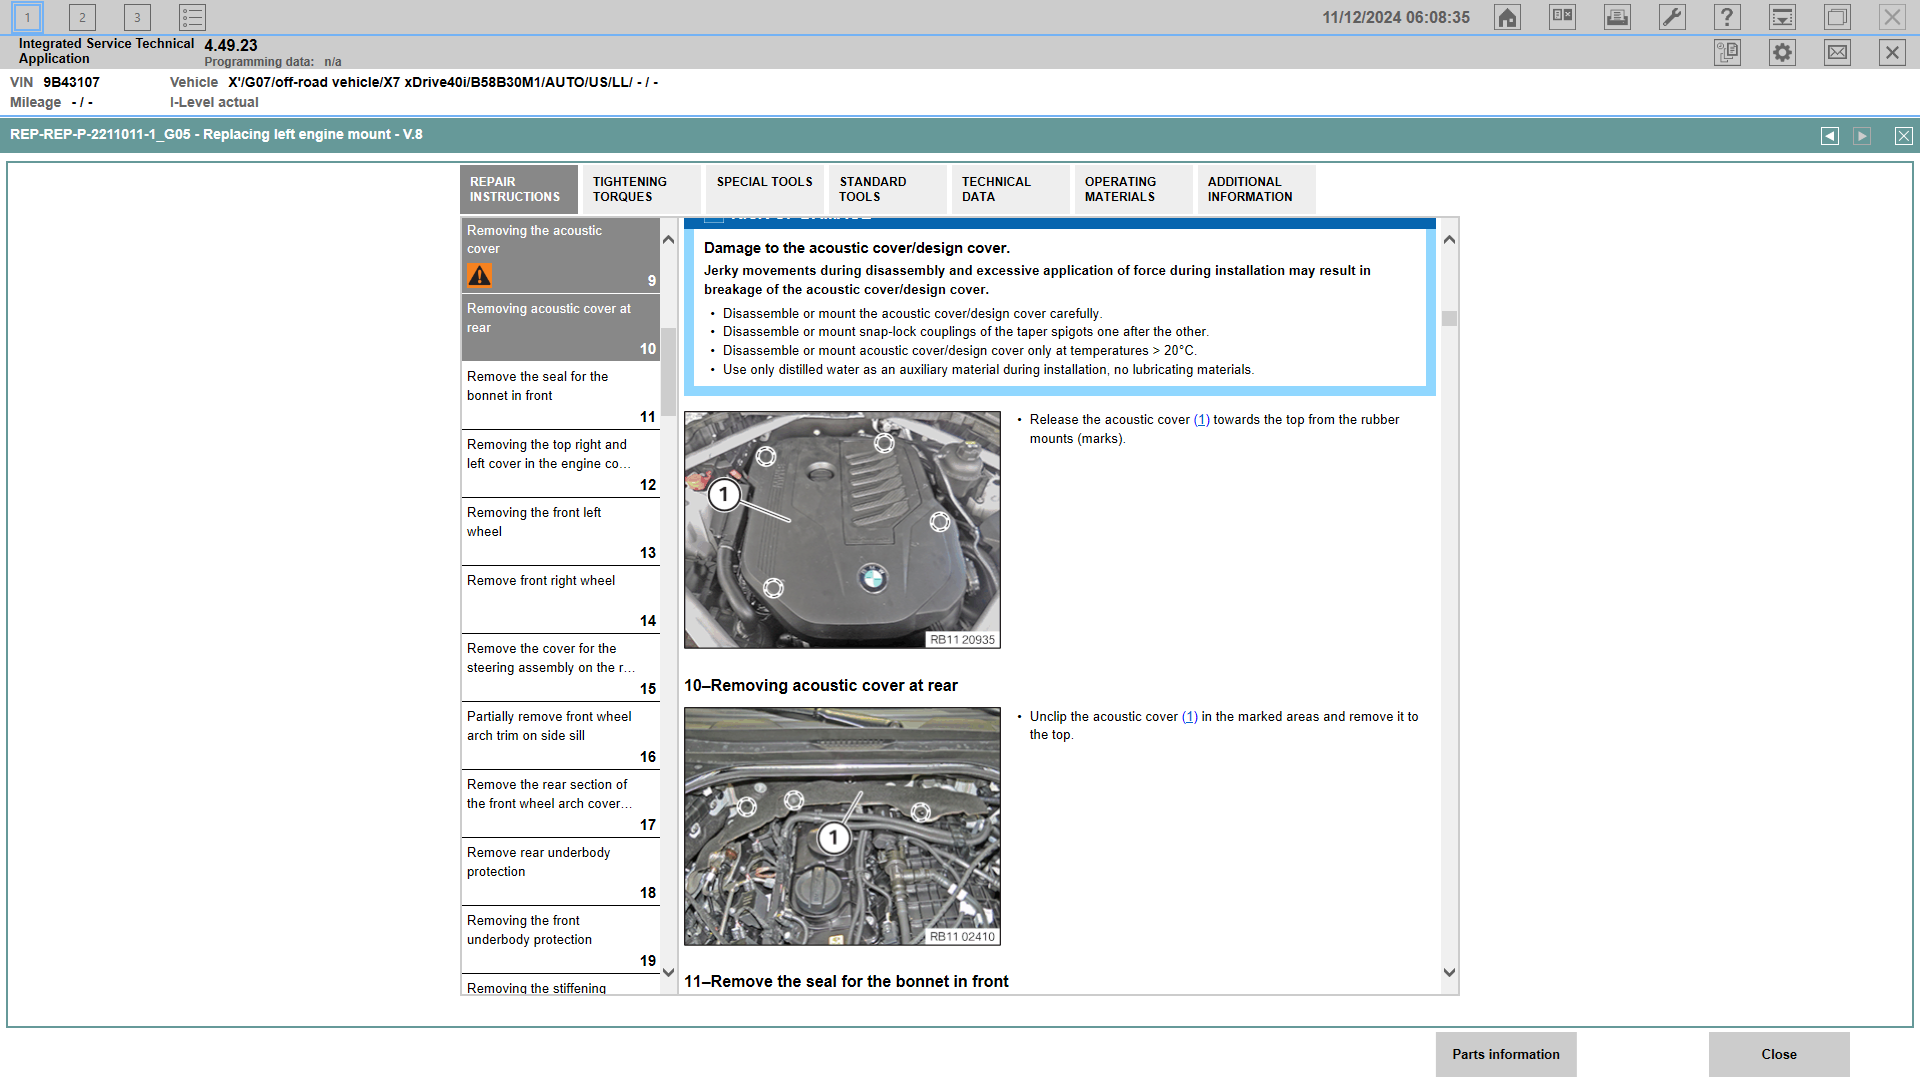Click the acoustic cover (1) link in step 10
Viewport: 1920px width, 1080px height.
point(1189,717)
